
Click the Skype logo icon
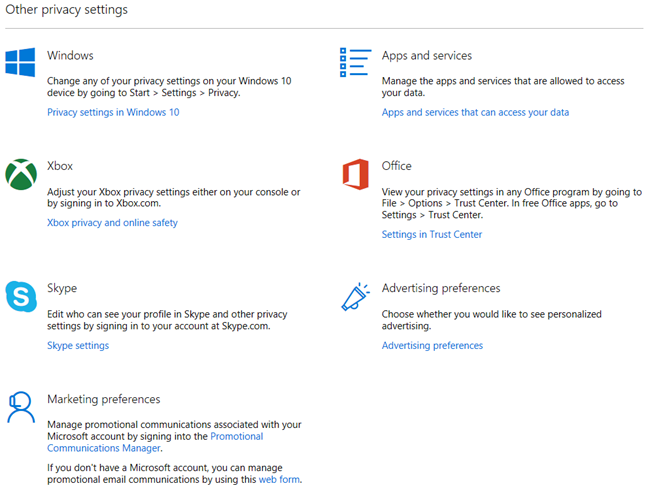[21, 296]
